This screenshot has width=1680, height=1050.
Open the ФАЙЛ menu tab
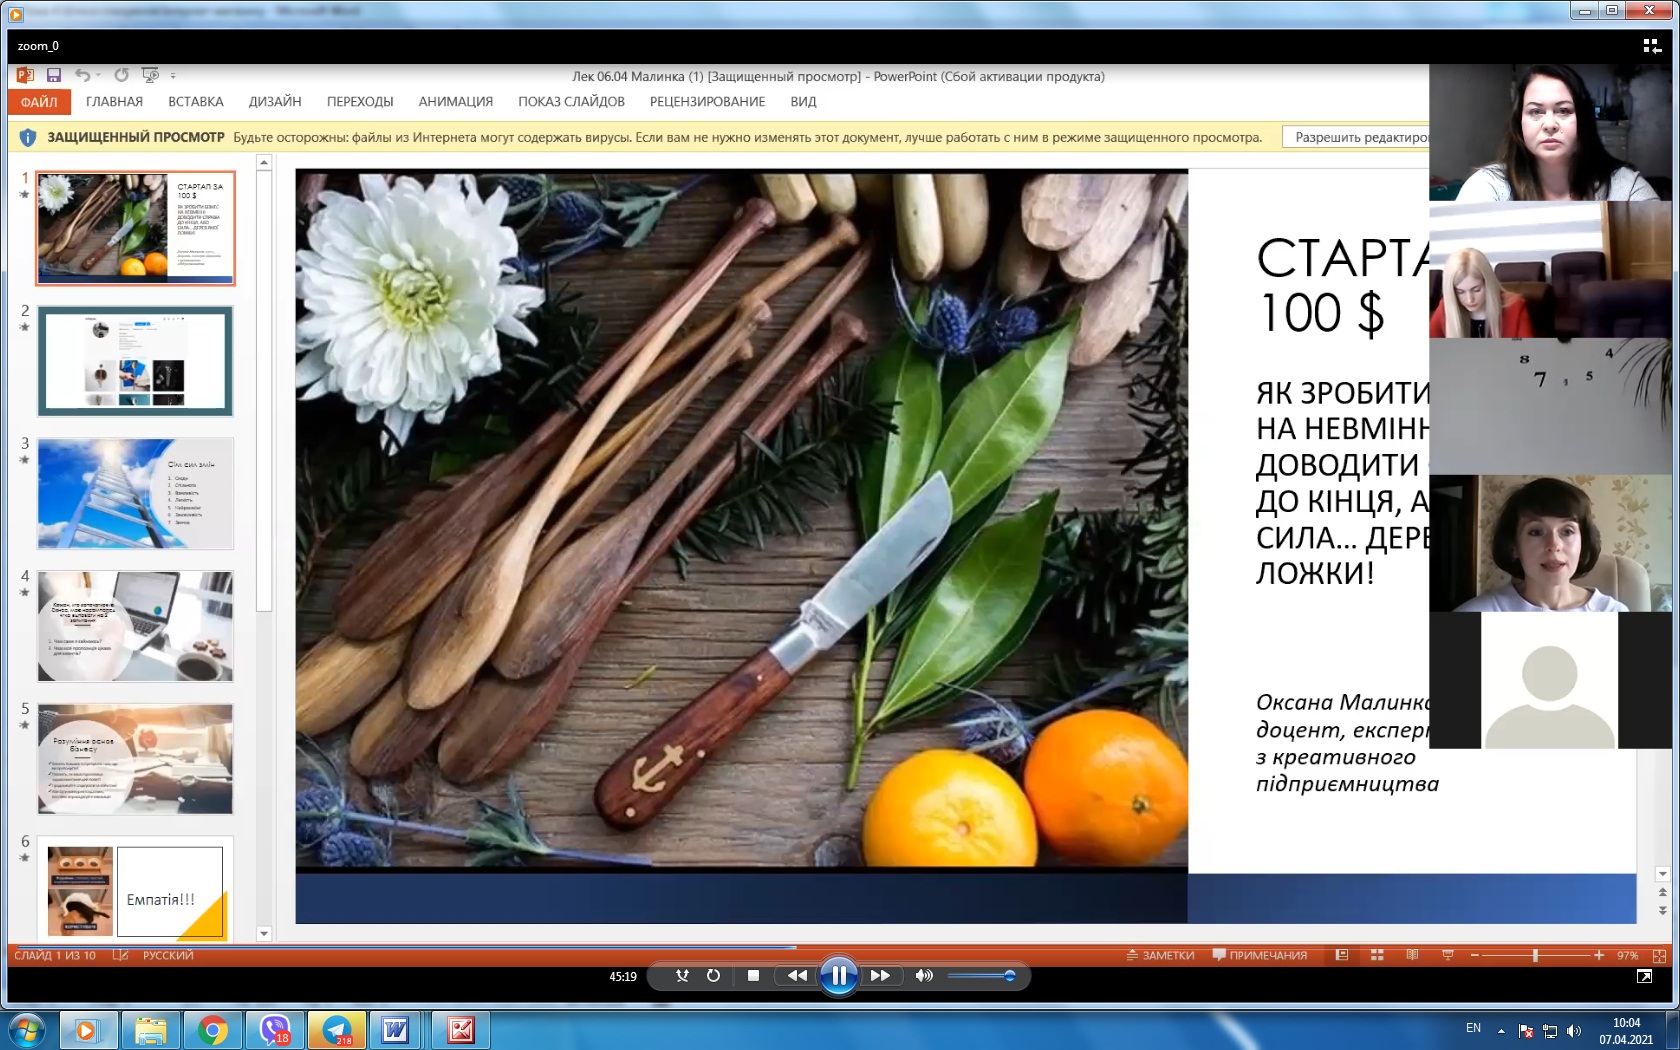tap(39, 102)
